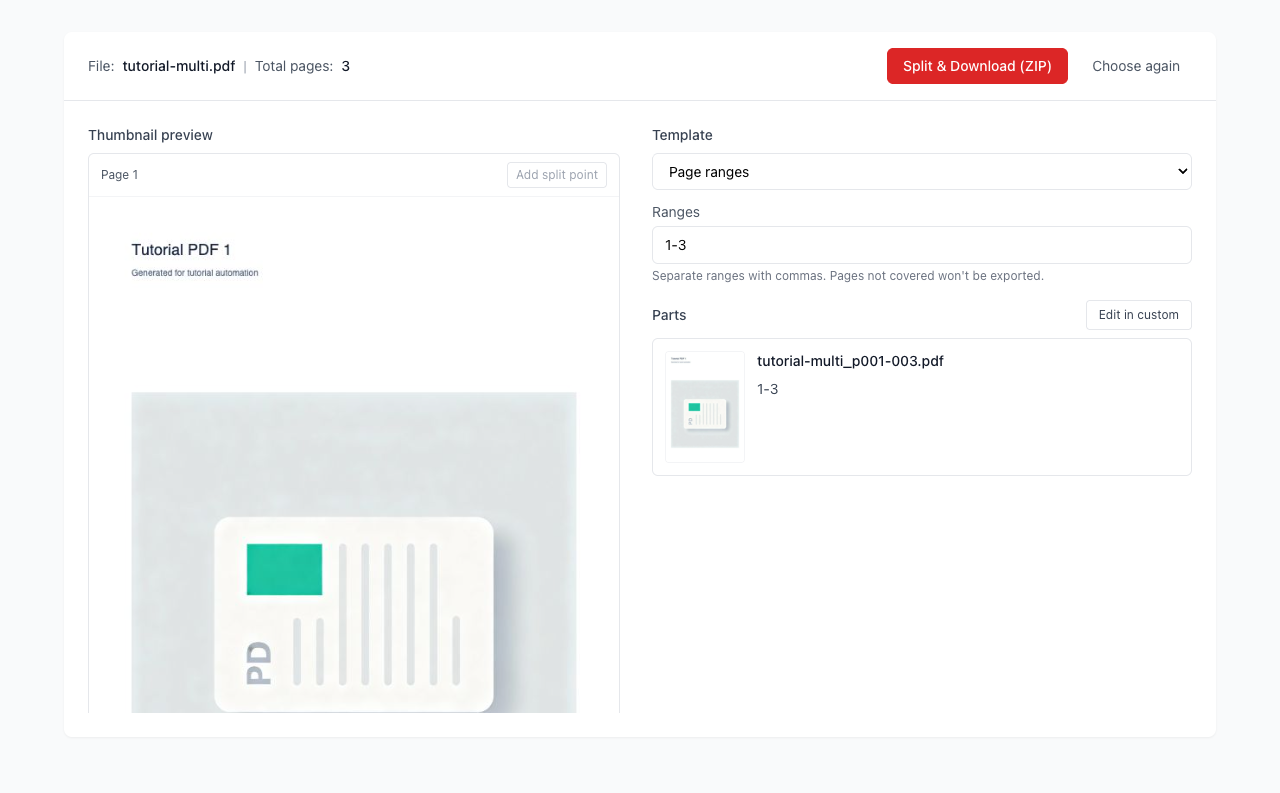This screenshot has width=1280, height=793.
Task: Click the total pages count 3
Action: click(345, 66)
